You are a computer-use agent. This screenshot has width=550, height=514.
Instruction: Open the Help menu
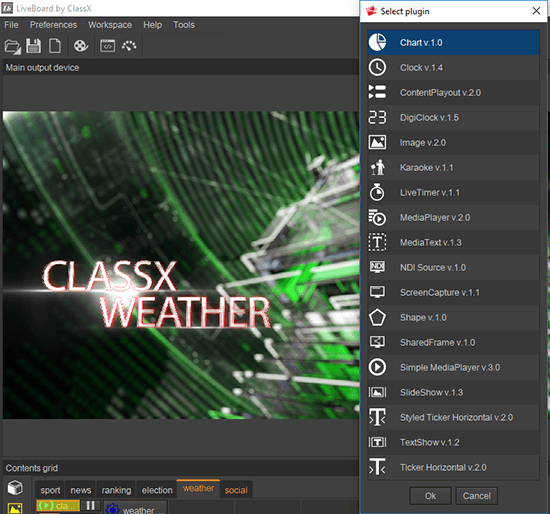(153, 25)
